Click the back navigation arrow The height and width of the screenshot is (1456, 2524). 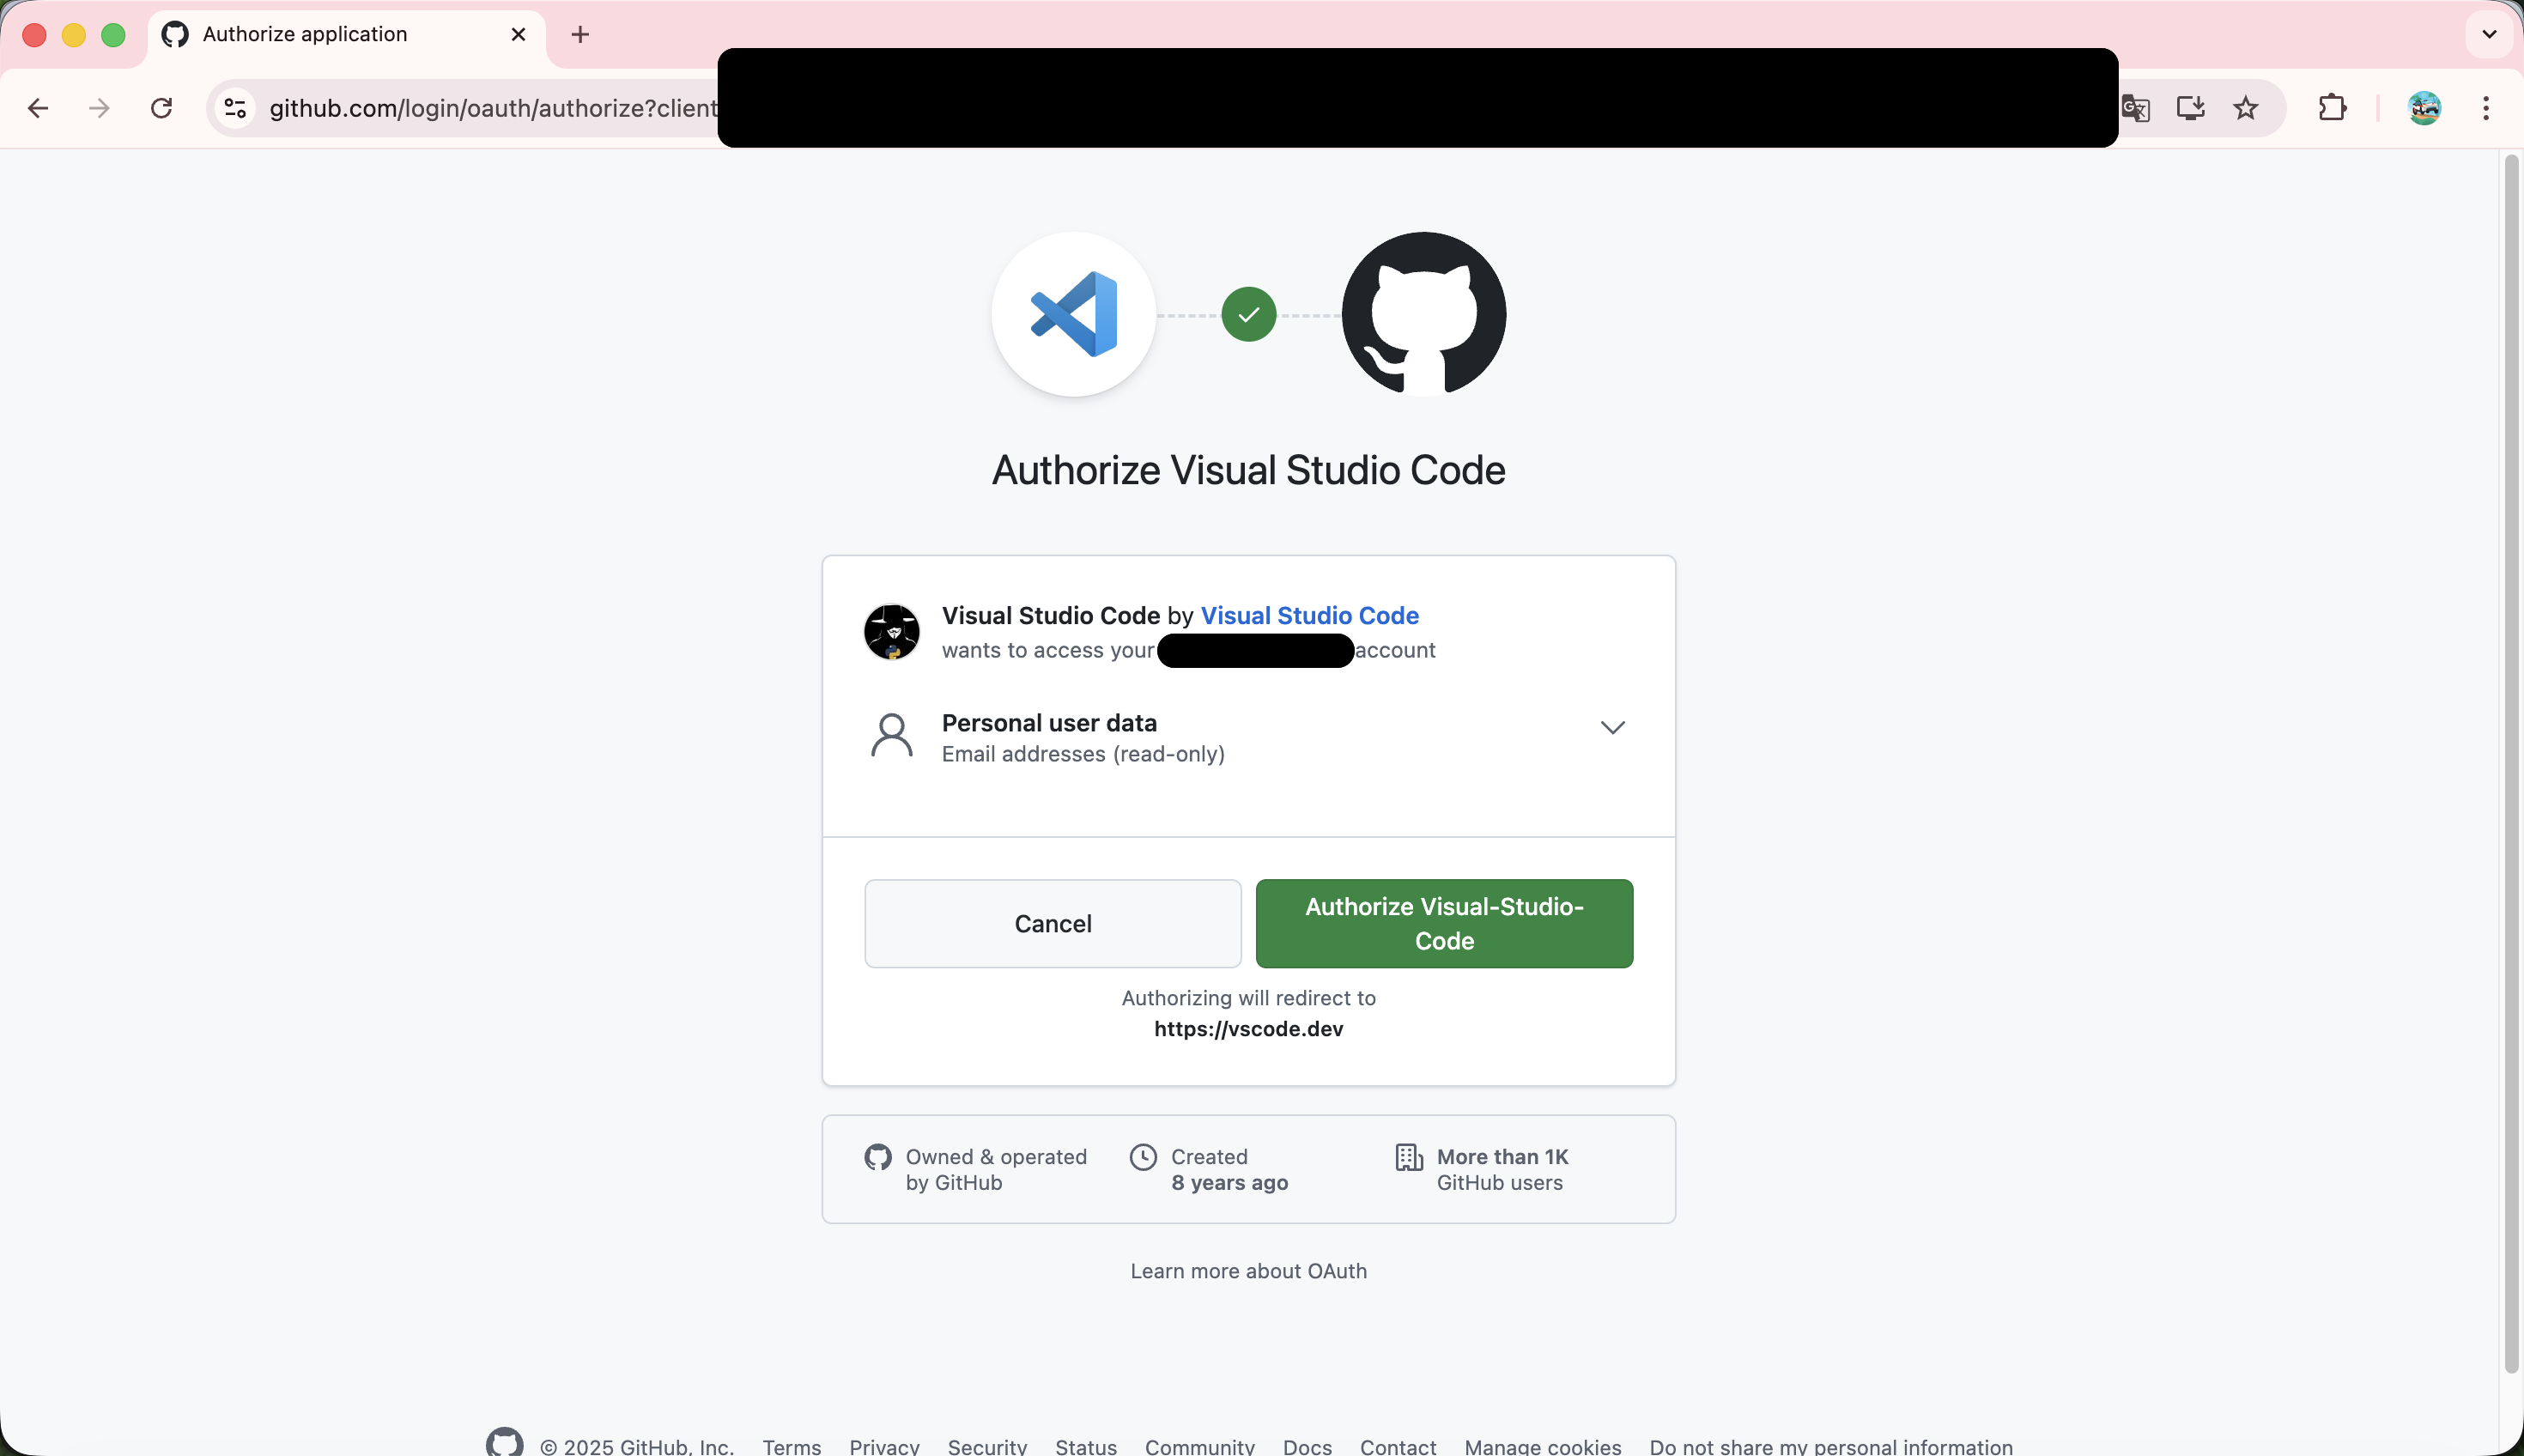tap(38, 108)
